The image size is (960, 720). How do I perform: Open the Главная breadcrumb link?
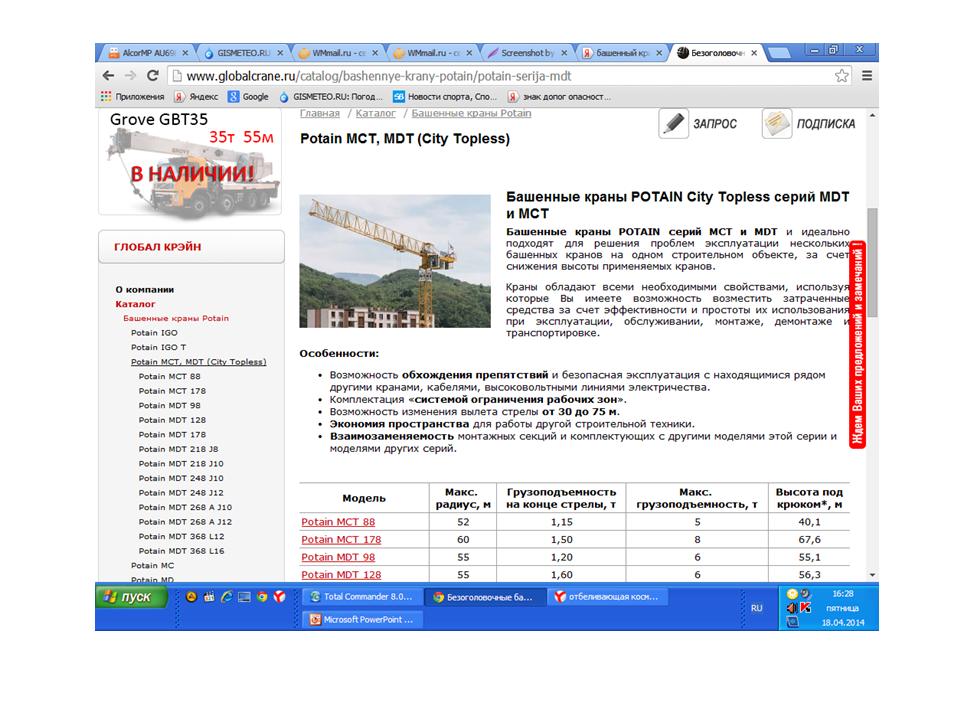320,113
